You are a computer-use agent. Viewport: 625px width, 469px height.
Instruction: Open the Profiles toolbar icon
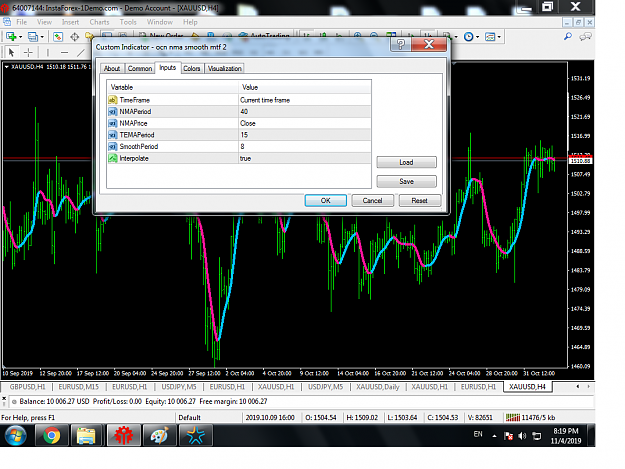[33, 37]
